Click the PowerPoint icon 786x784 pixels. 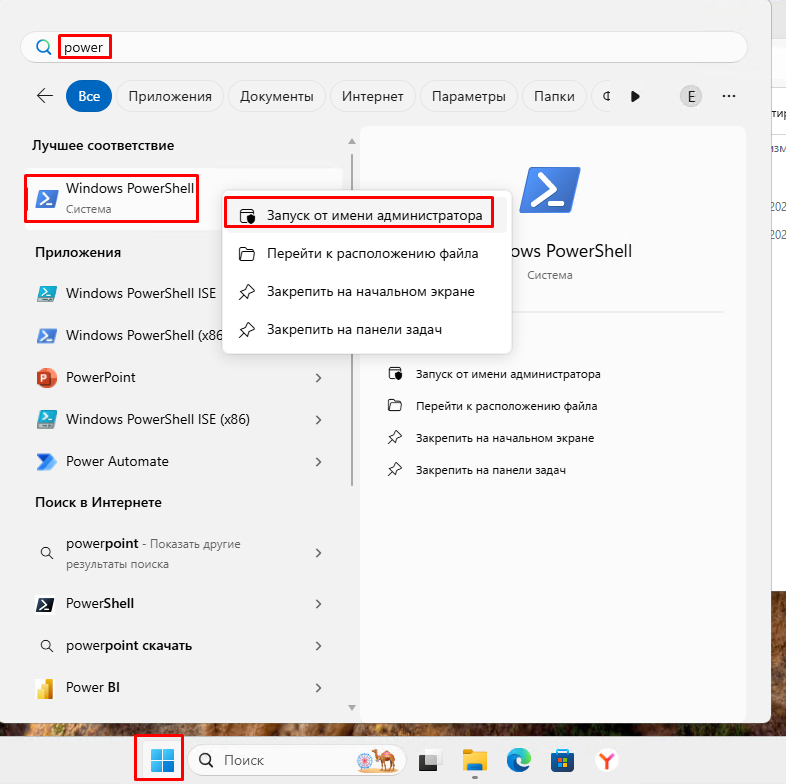tap(46, 377)
